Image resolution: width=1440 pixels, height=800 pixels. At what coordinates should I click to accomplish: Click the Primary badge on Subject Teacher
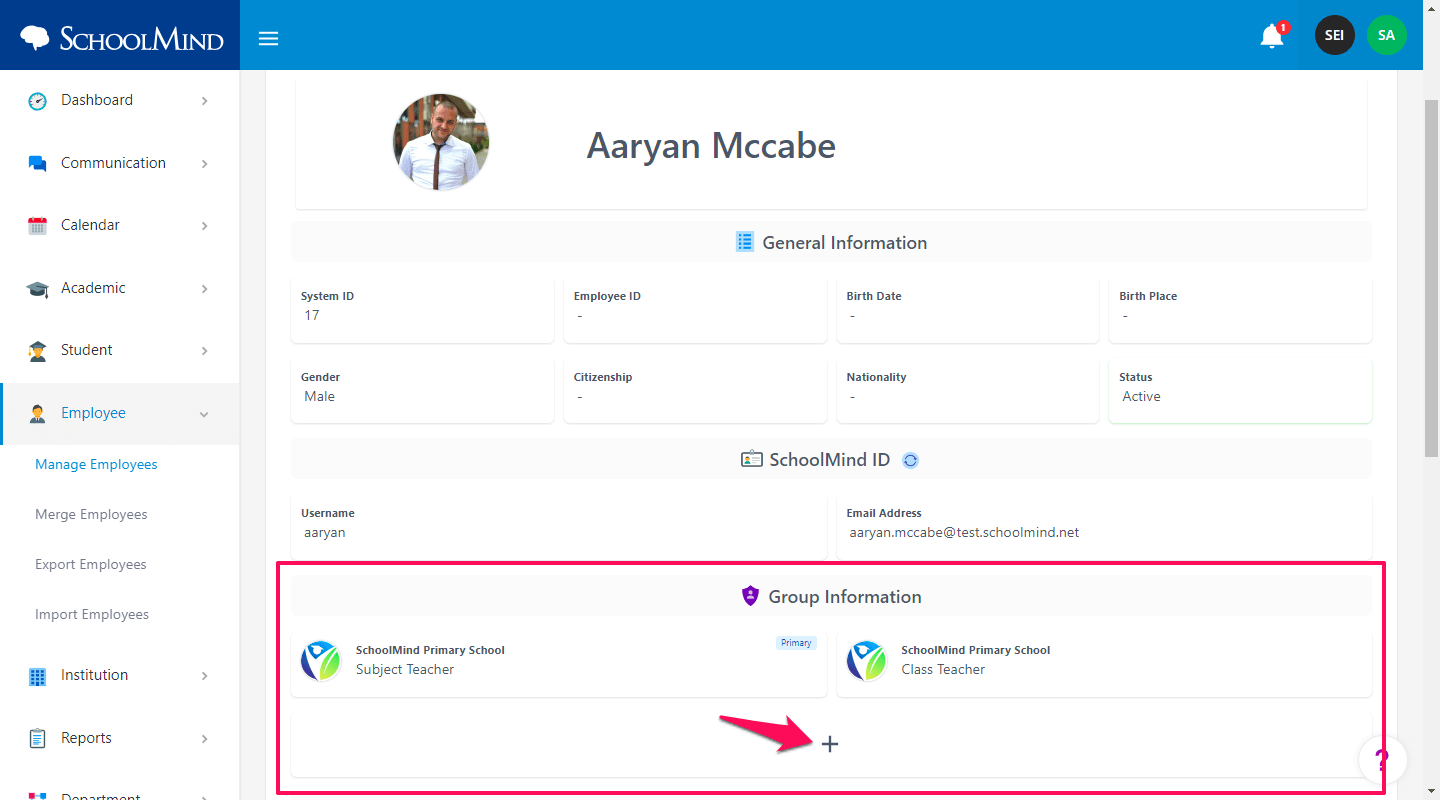click(x=796, y=643)
